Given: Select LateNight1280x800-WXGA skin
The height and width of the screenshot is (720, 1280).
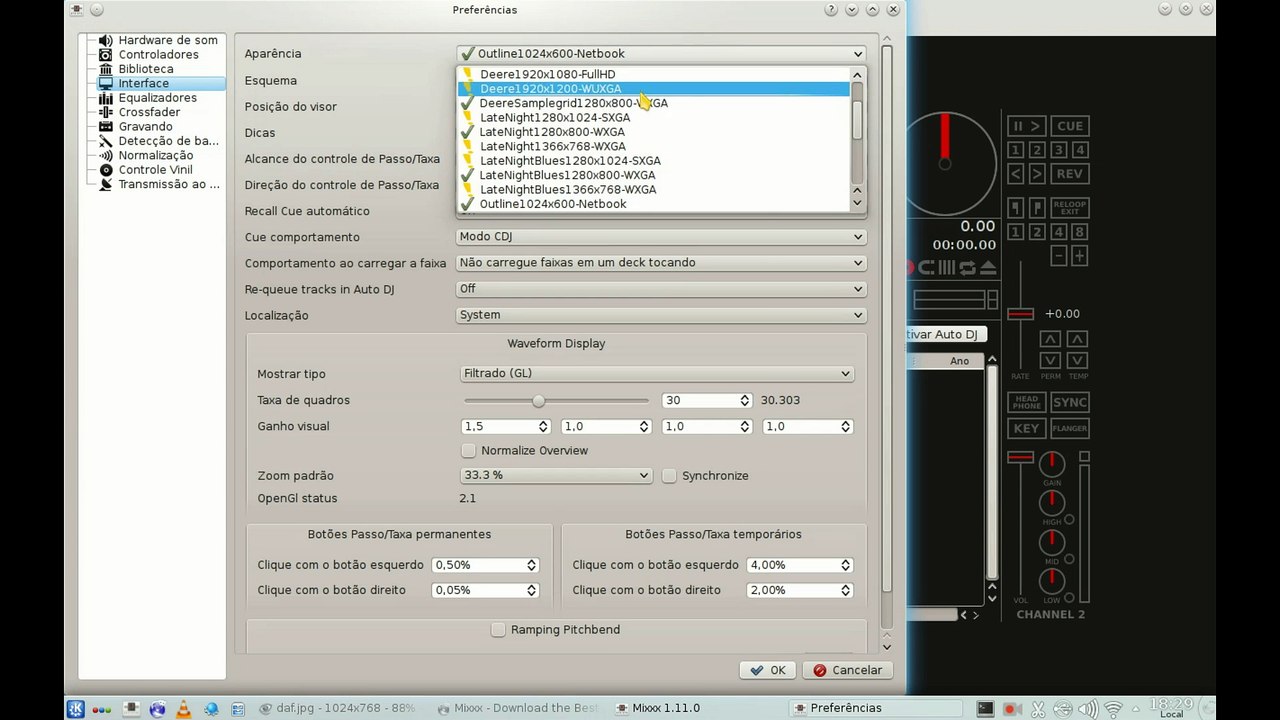Looking at the screenshot, I should point(654,132).
